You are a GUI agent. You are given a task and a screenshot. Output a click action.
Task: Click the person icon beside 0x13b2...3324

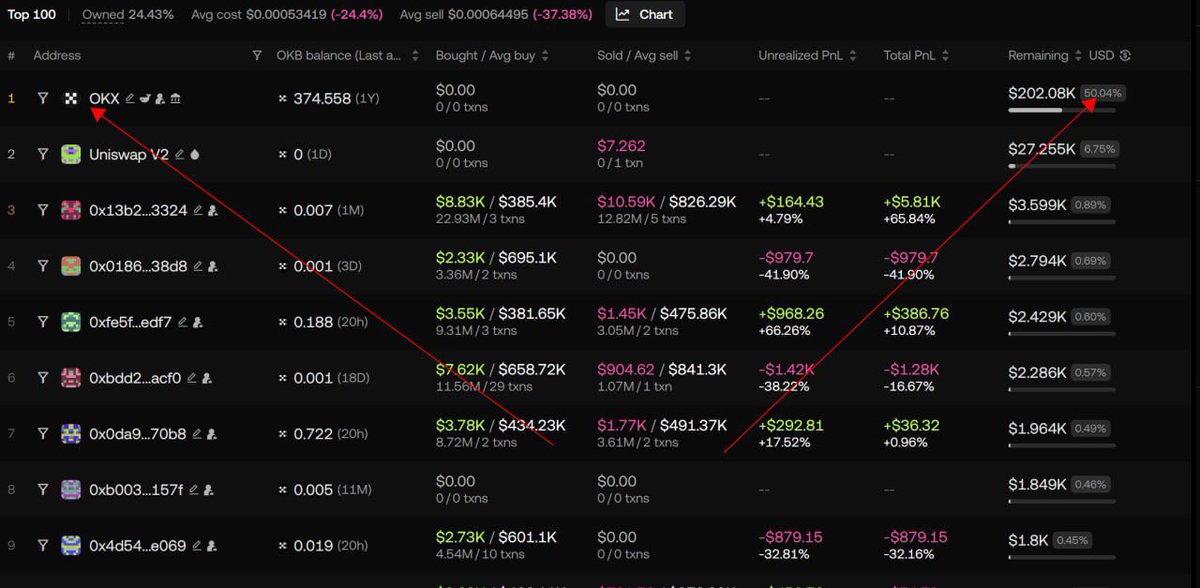212,211
